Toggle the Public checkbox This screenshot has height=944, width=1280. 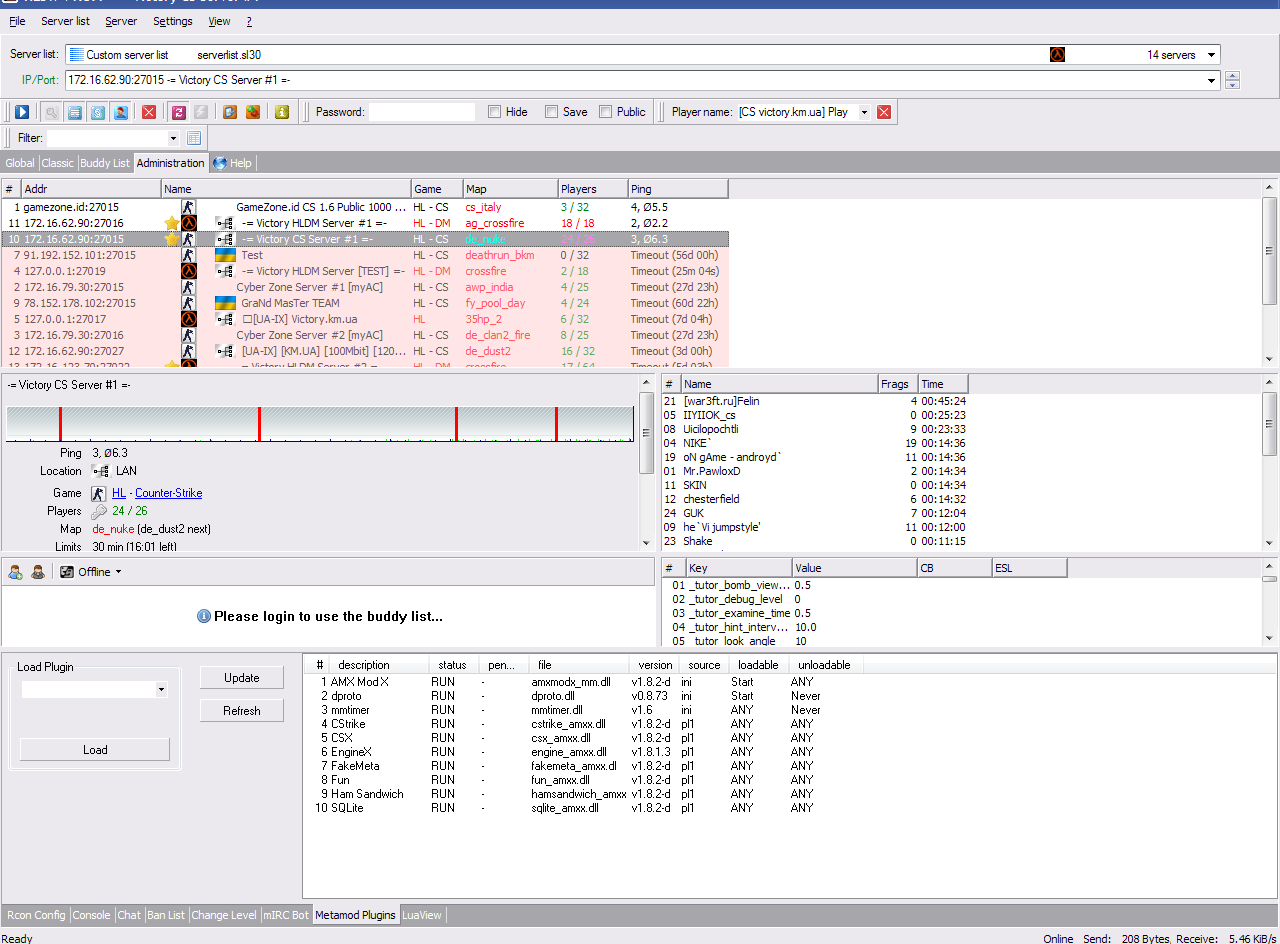(x=605, y=112)
